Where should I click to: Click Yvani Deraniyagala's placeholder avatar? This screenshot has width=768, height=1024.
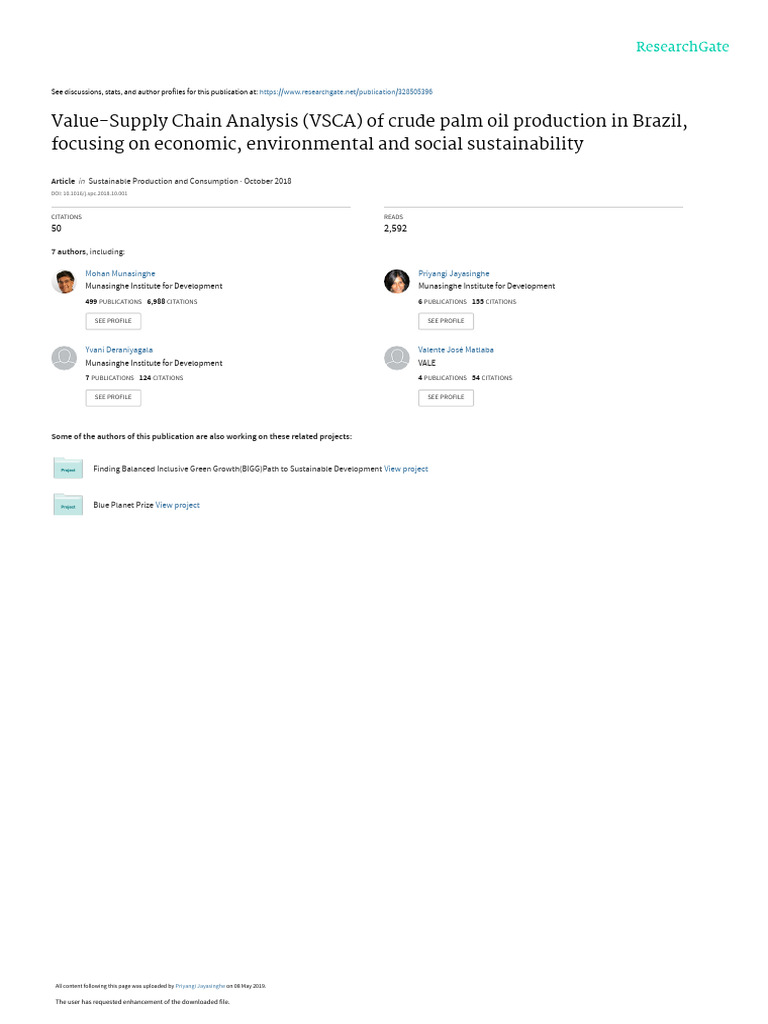[x=64, y=358]
